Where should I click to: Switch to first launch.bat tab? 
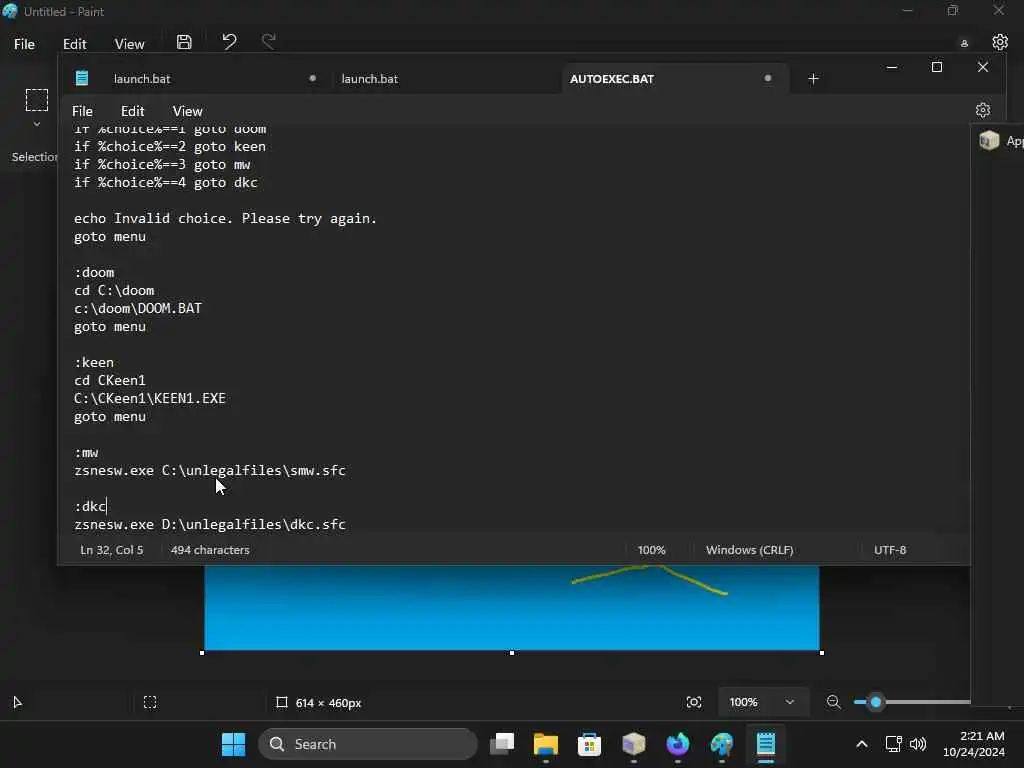click(142, 78)
